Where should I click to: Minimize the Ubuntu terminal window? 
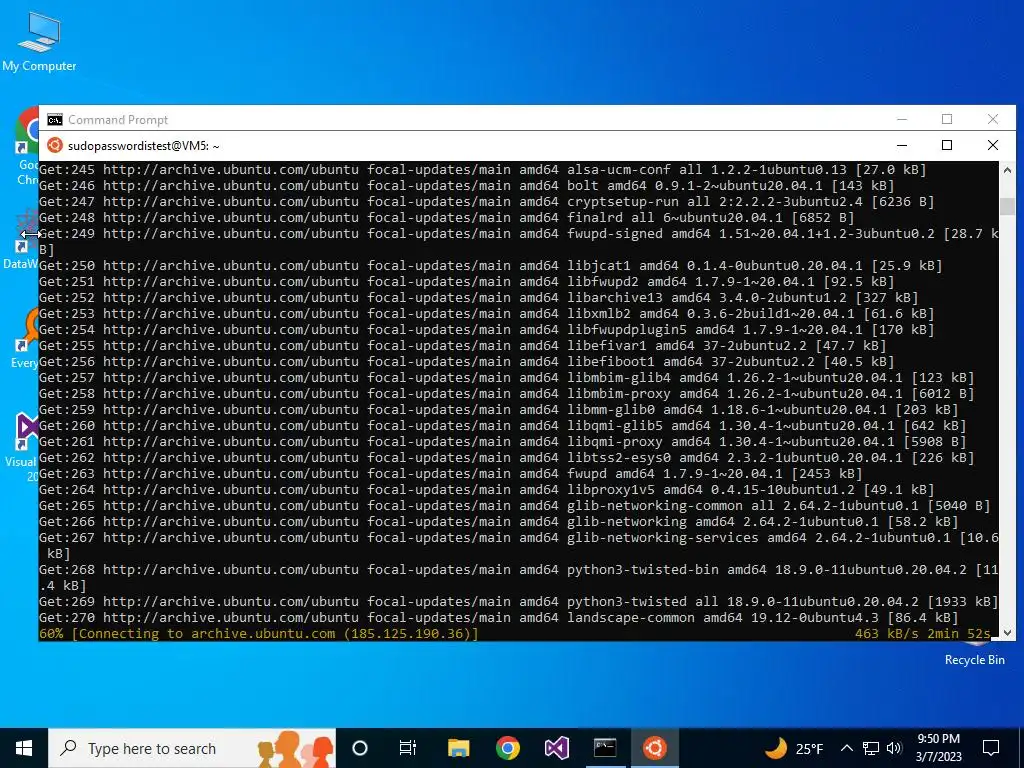[x=902, y=145]
